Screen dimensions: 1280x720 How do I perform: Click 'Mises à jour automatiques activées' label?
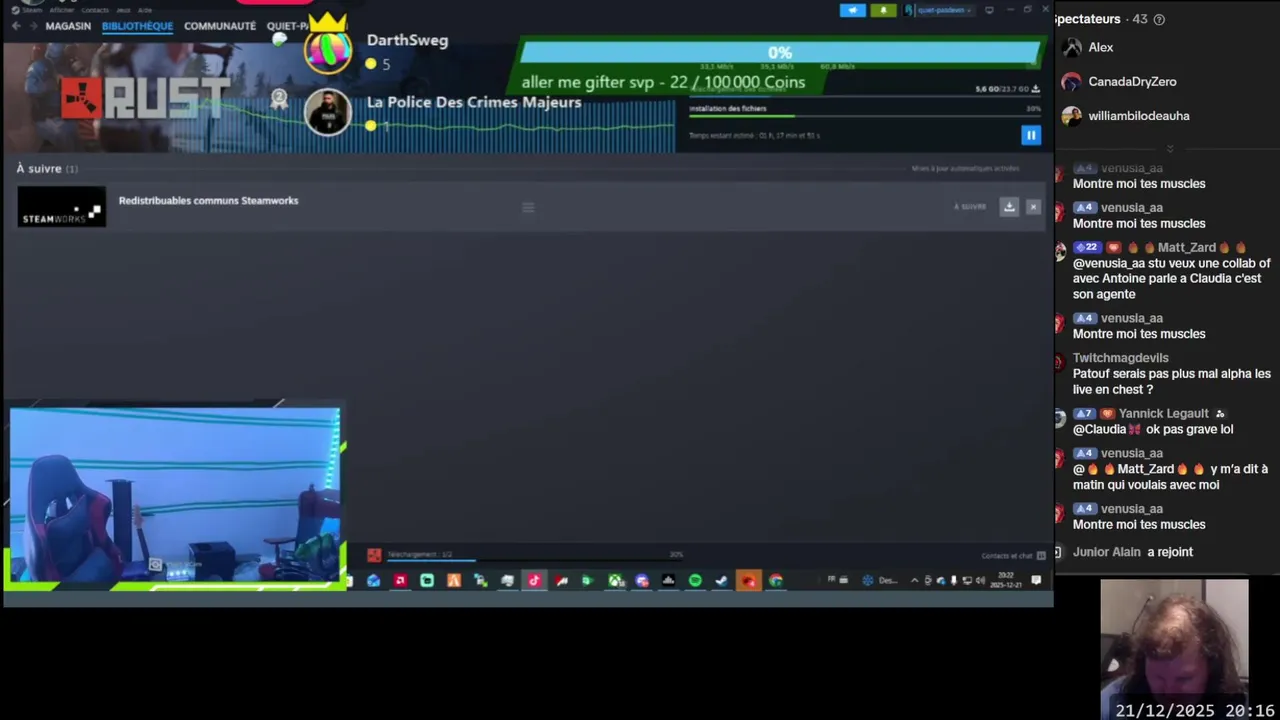click(965, 169)
